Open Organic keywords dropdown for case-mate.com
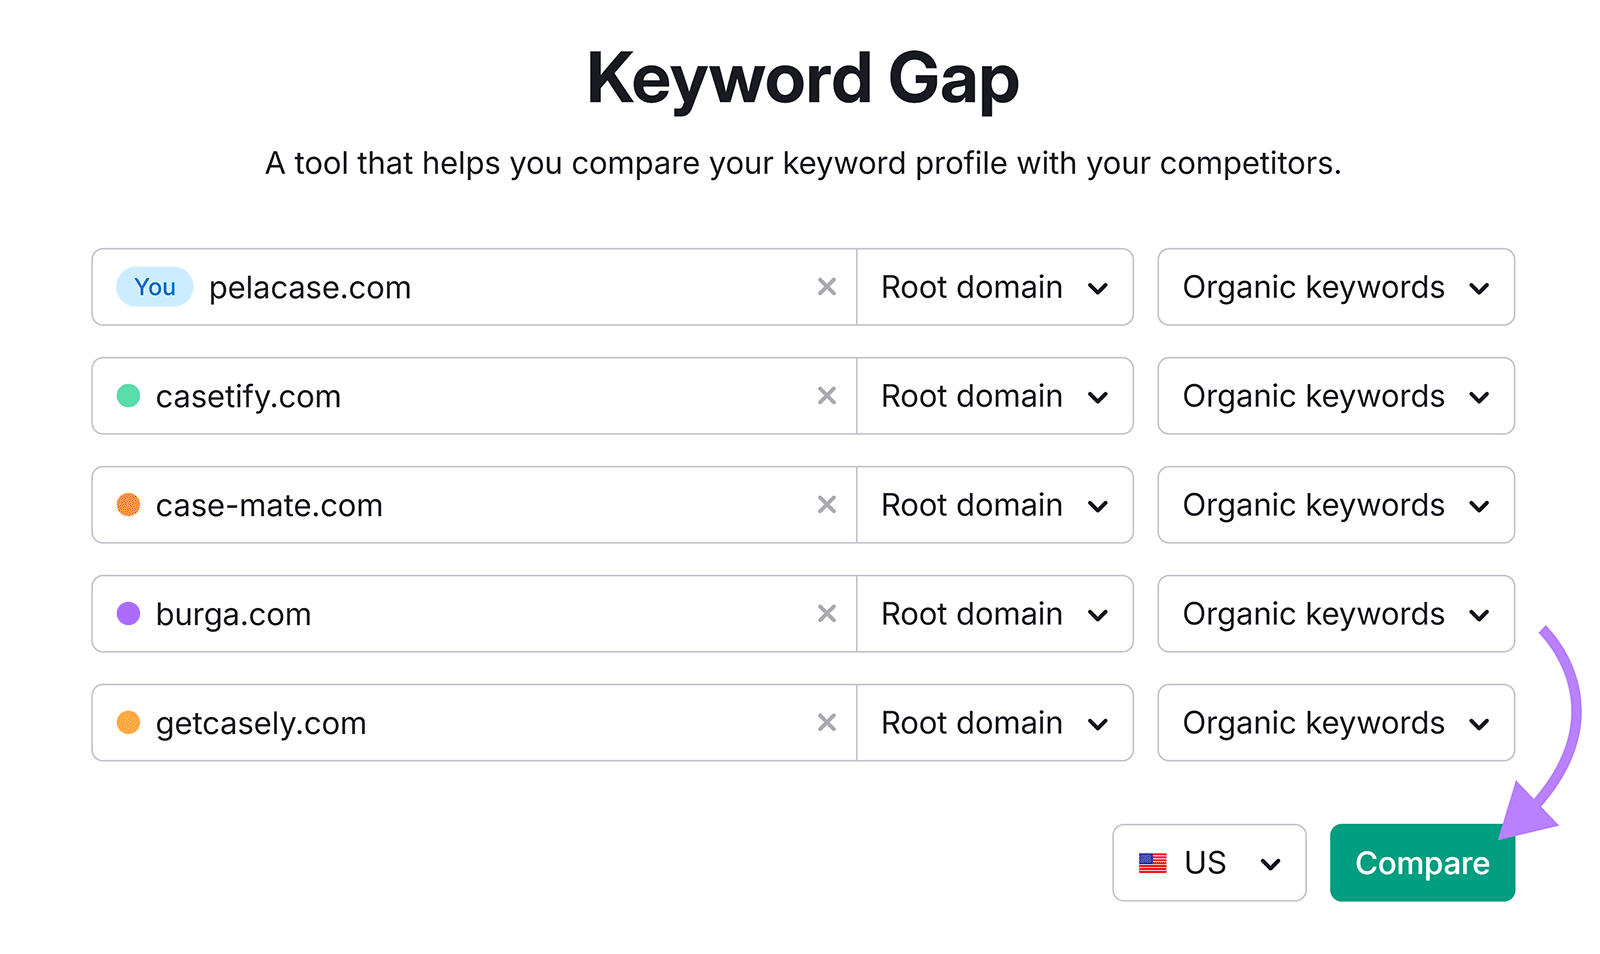 1335,505
